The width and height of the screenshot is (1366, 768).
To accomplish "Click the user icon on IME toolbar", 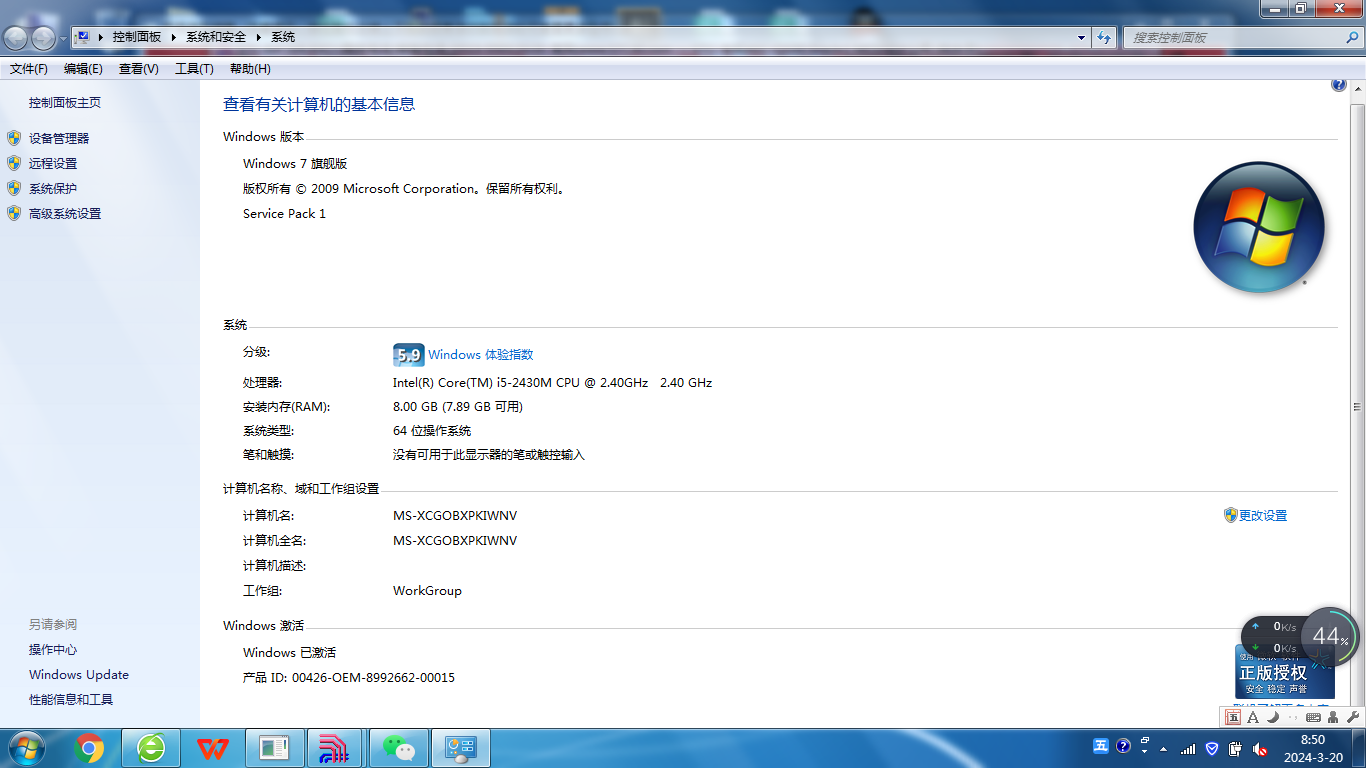I will pos(1333,717).
